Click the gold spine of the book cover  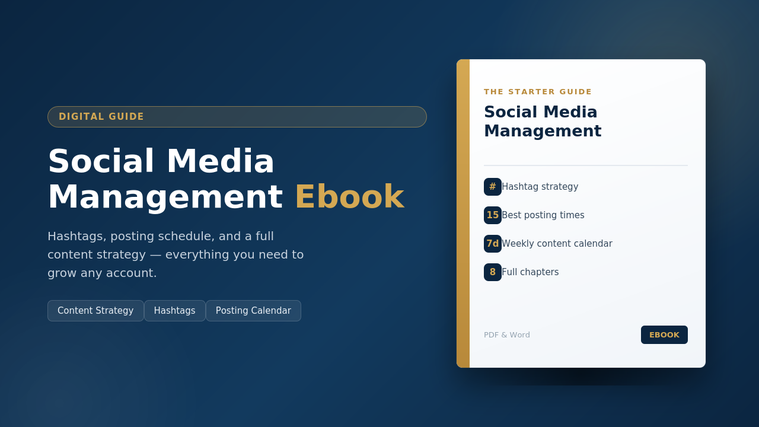click(463, 214)
